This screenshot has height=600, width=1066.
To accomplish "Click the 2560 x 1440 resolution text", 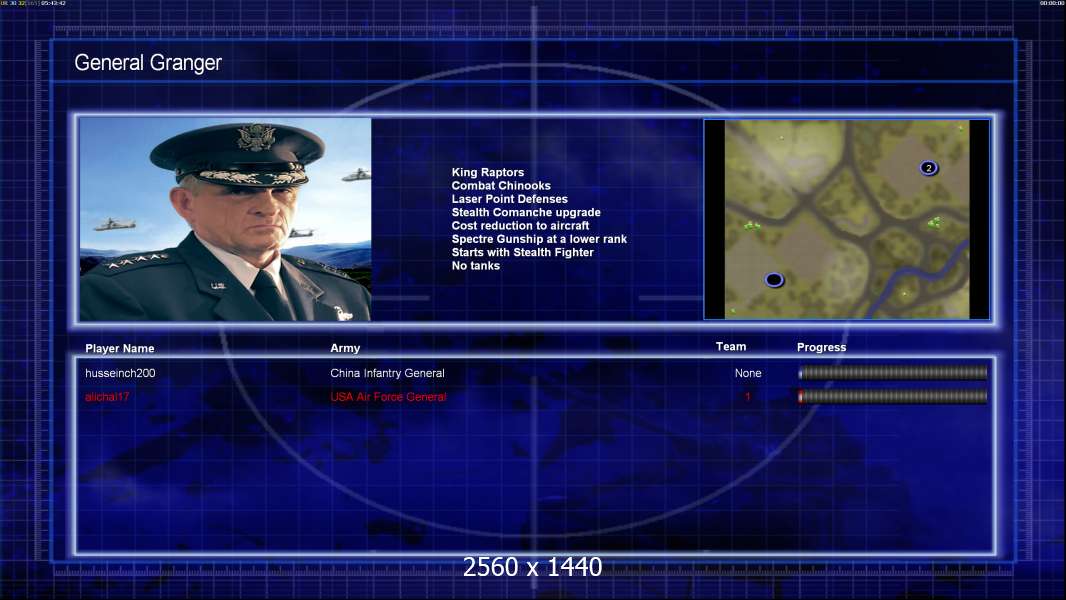I will pyautogui.click(x=532, y=567).
